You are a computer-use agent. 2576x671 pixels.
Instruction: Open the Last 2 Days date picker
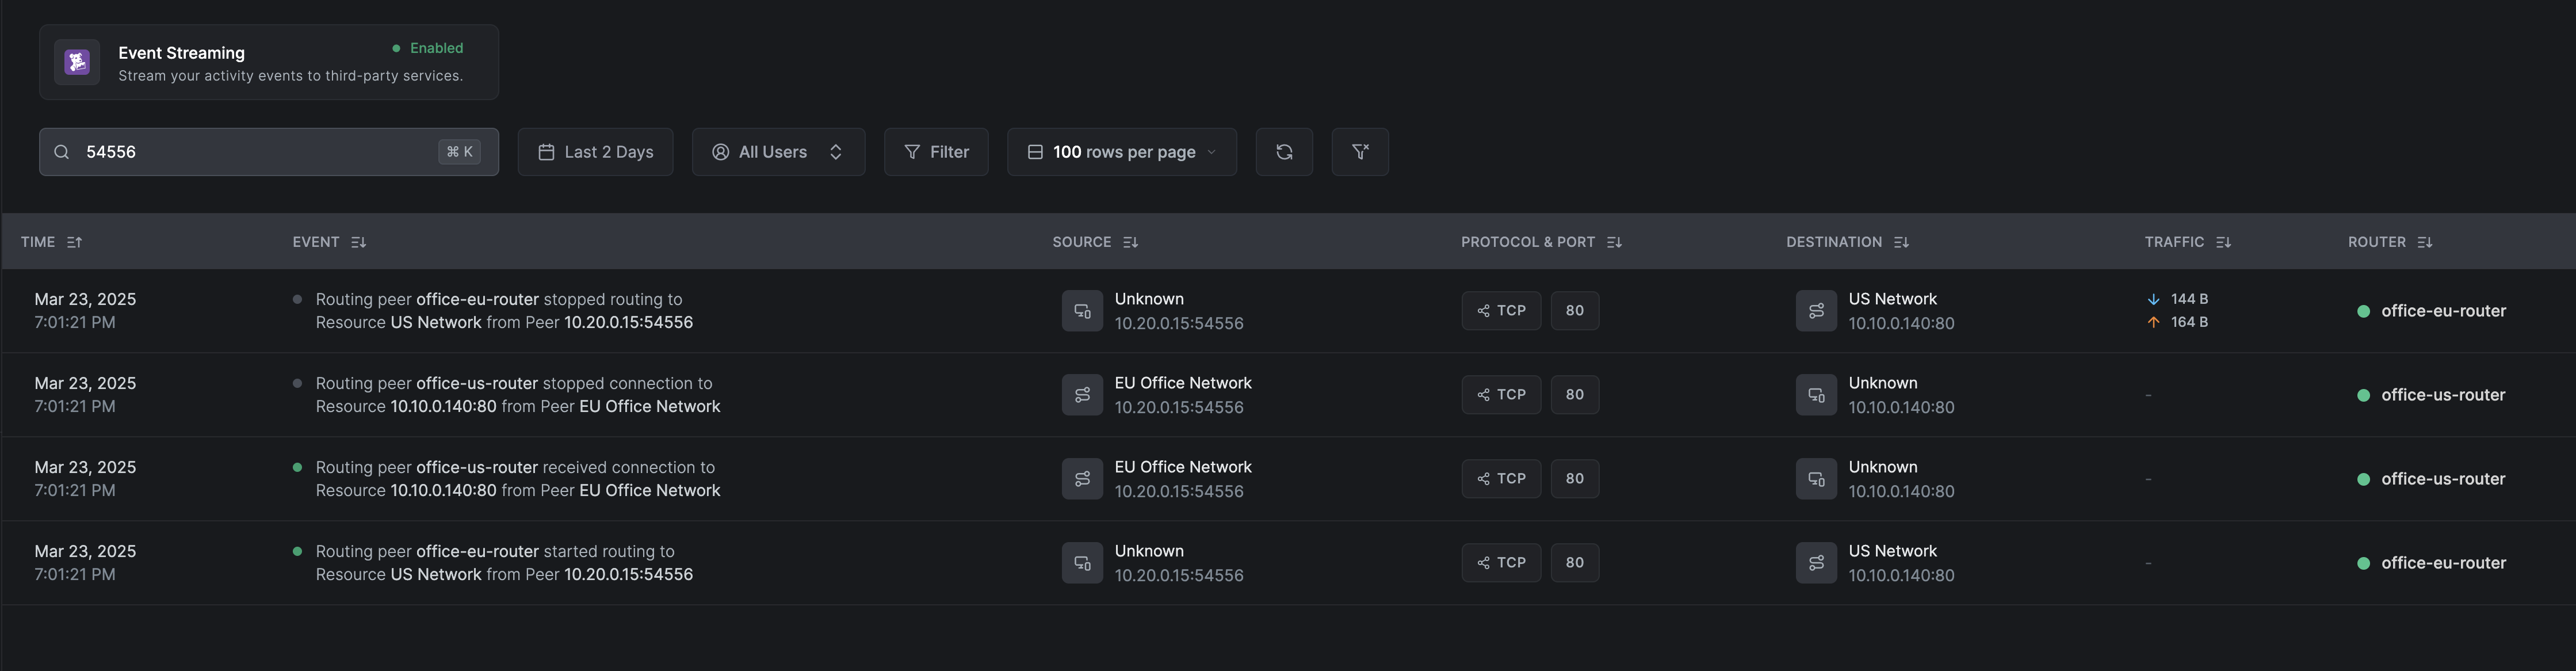[x=595, y=152]
